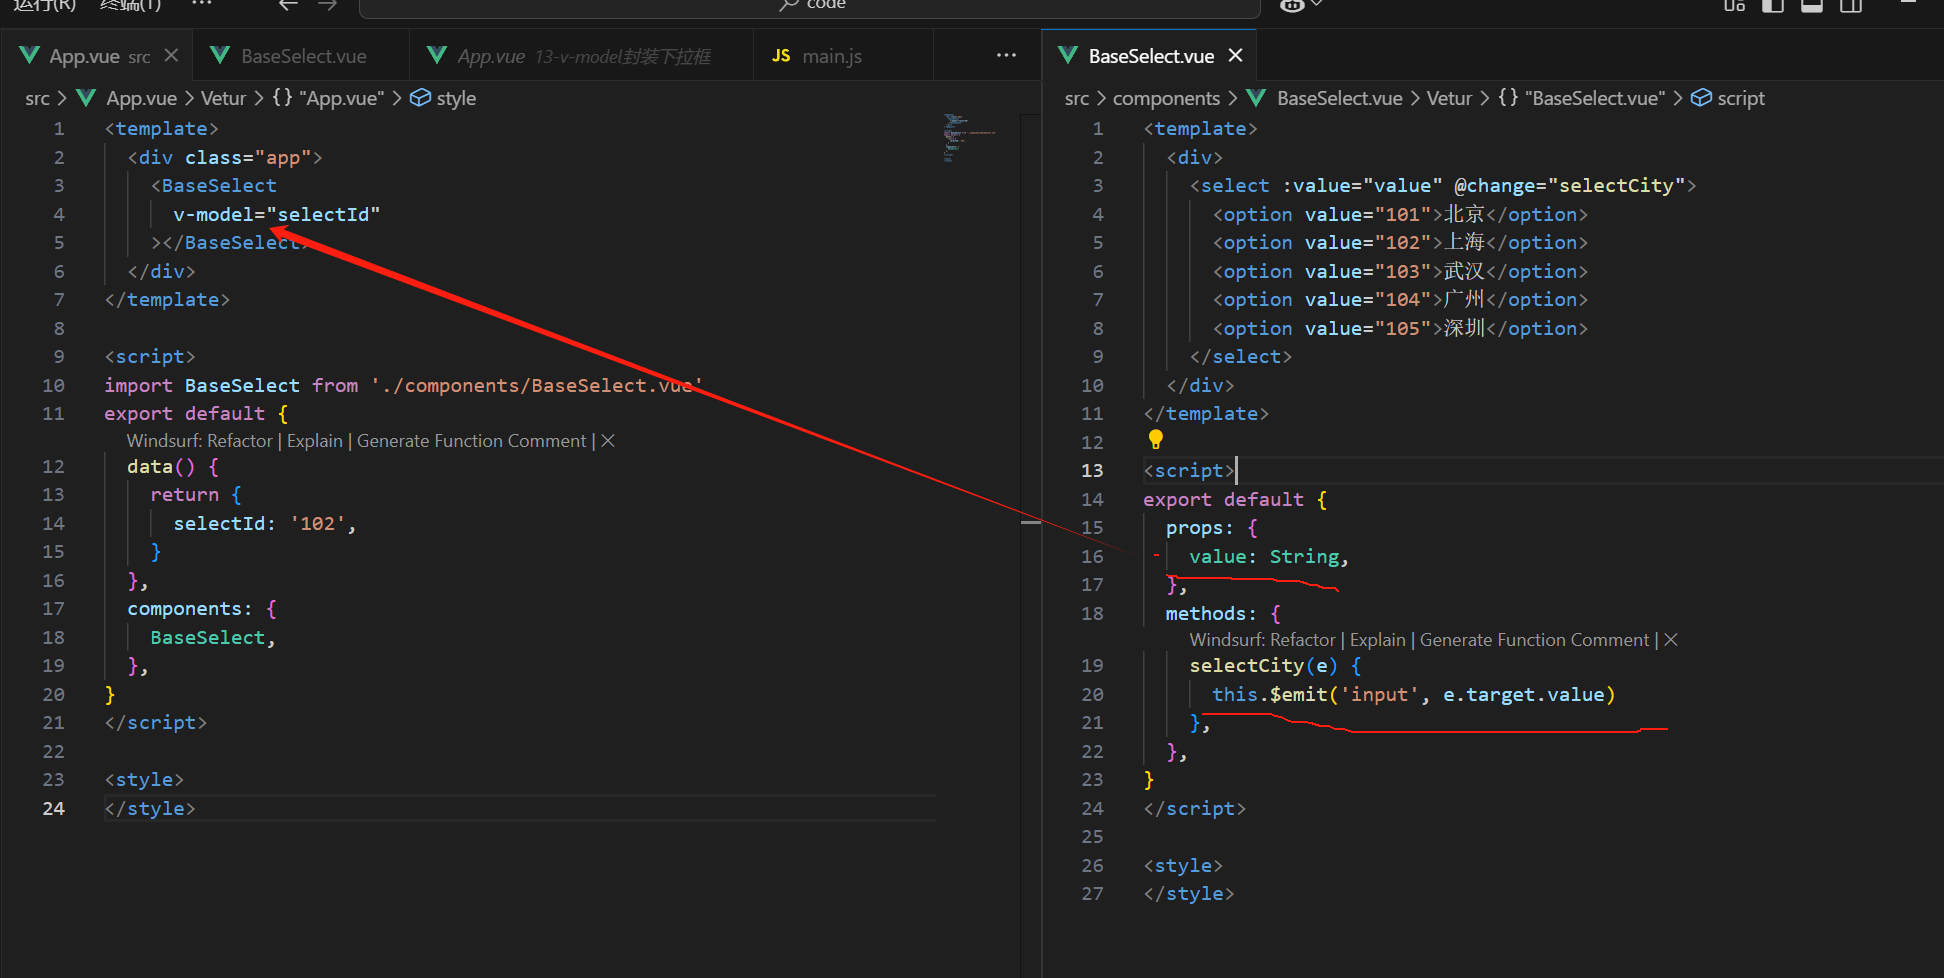Click option value="105" 深圳 line
This screenshot has height=978, width=1944.
point(1400,328)
